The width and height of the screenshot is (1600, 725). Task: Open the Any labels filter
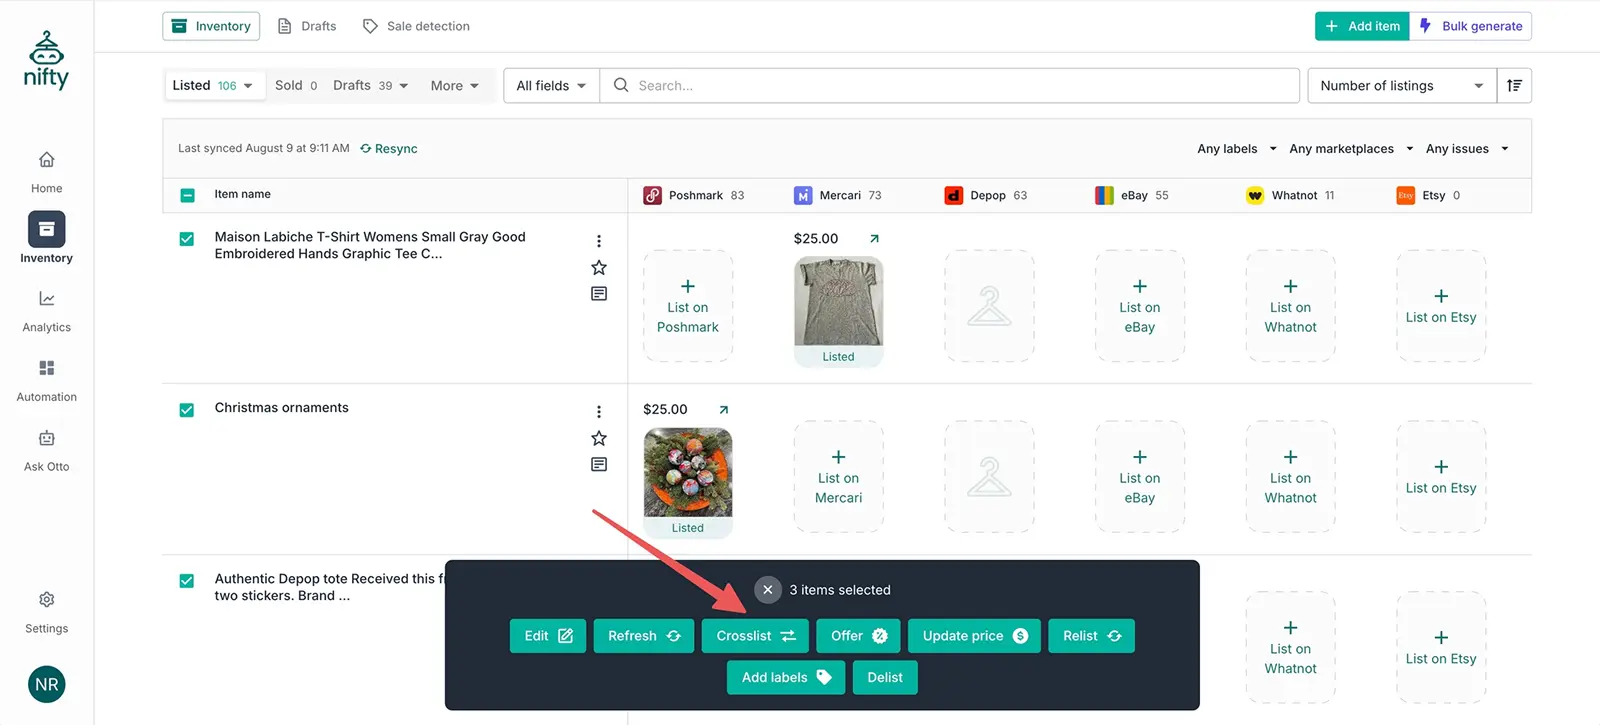coord(1237,149)
